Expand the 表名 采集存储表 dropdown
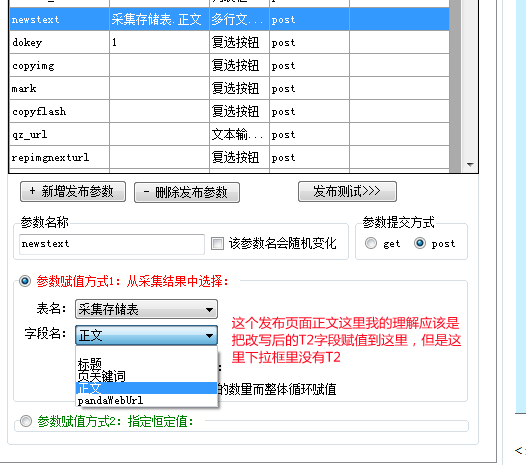Image resolution: width=526 pixels, height=465 pixels. pyautogui.click(x=146, y=309)
